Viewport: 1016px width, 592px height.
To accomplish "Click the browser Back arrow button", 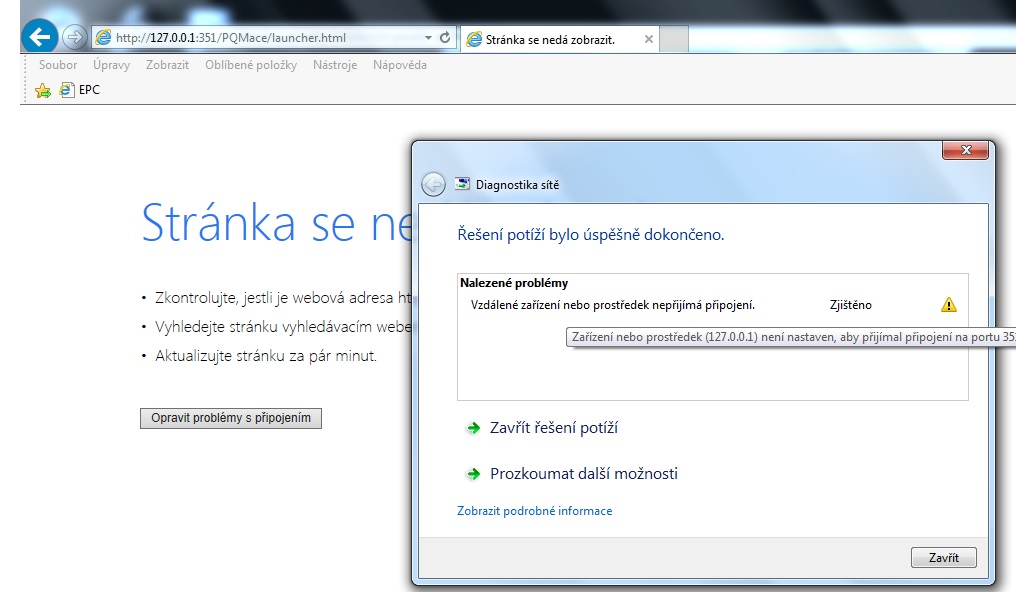I will [x=40, y=38].
